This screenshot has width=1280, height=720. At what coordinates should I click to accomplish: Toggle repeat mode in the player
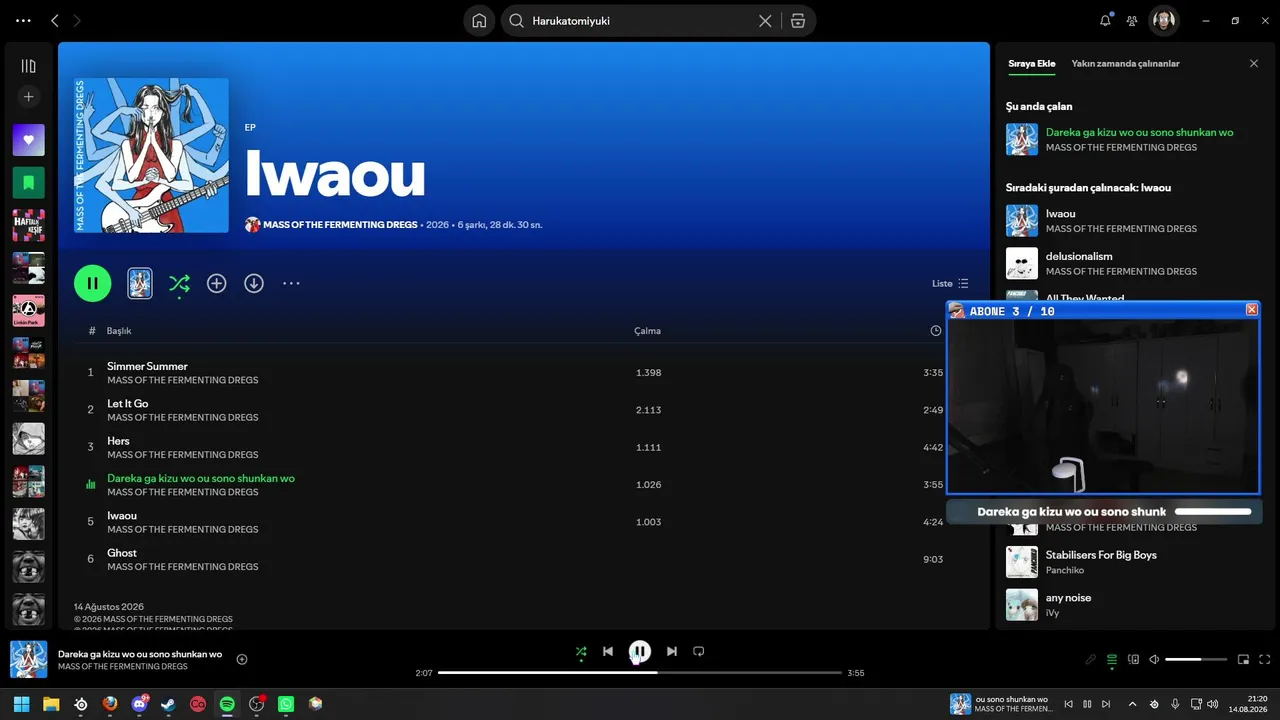click(699, 651)
